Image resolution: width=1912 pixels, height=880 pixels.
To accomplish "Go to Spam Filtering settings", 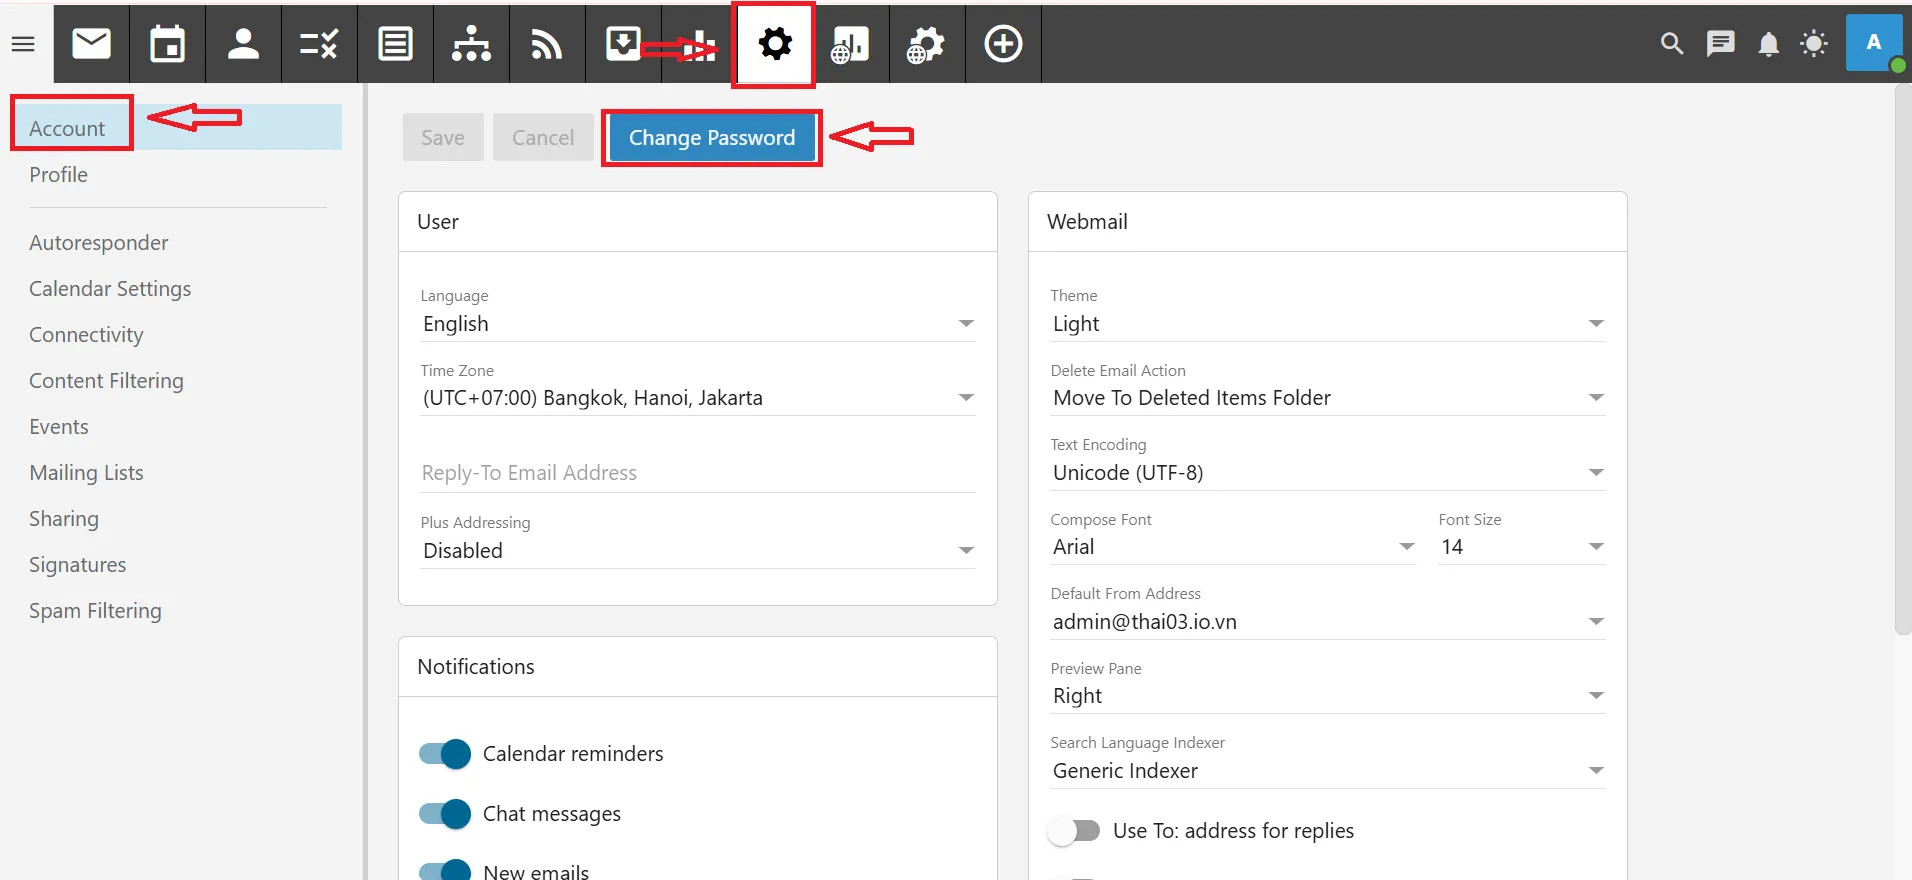I will [95, 611].
